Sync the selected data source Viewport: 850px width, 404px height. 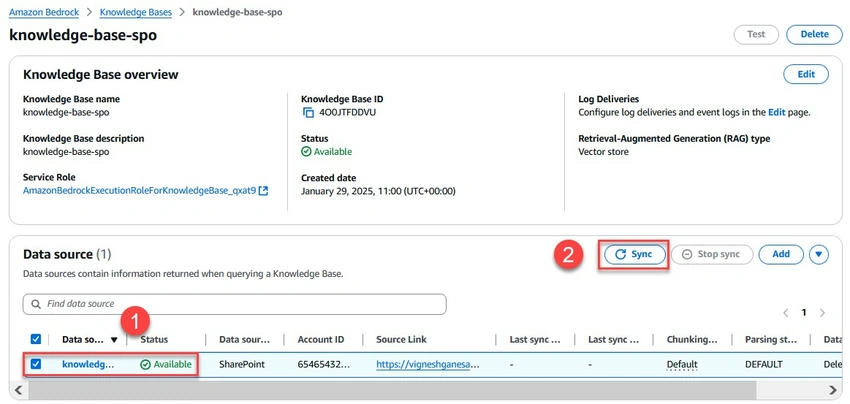pos(634,254)
